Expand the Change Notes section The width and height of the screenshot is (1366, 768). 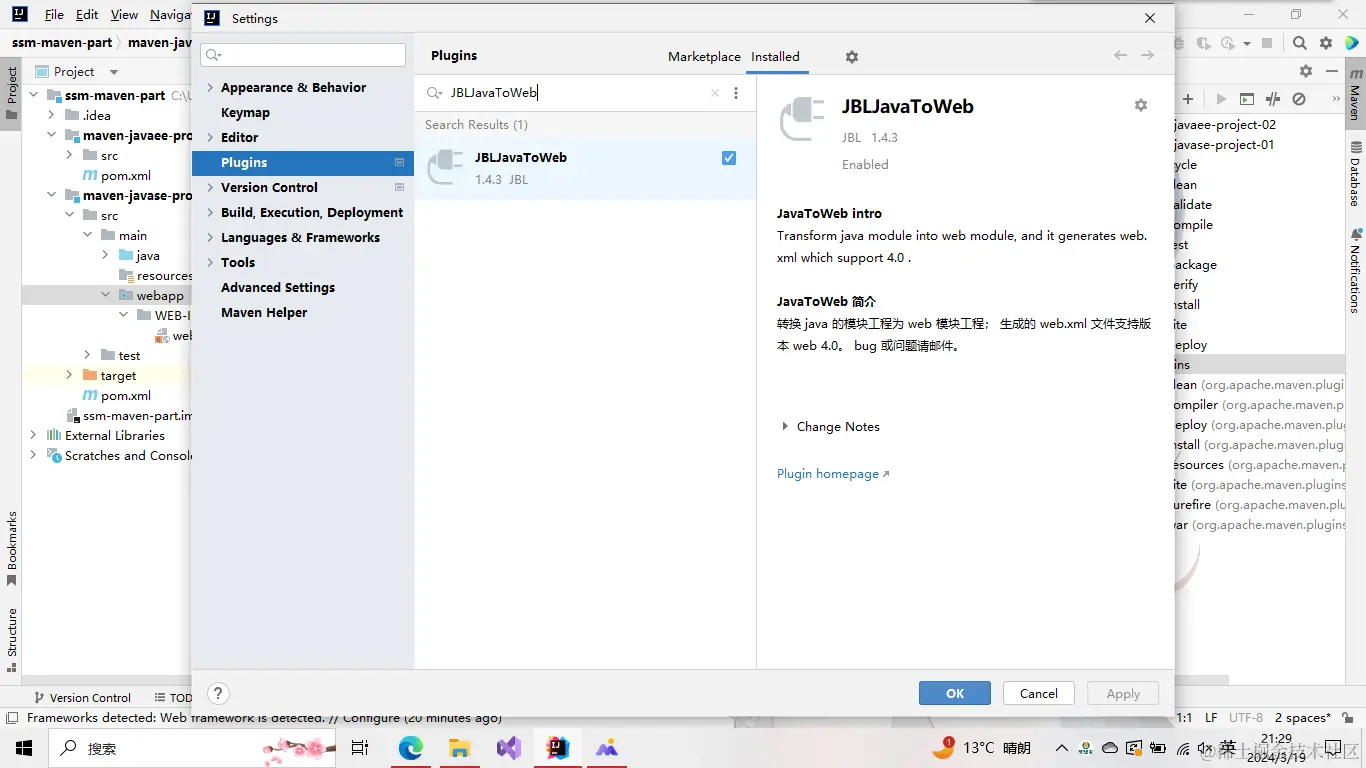[x=785, y=427]
